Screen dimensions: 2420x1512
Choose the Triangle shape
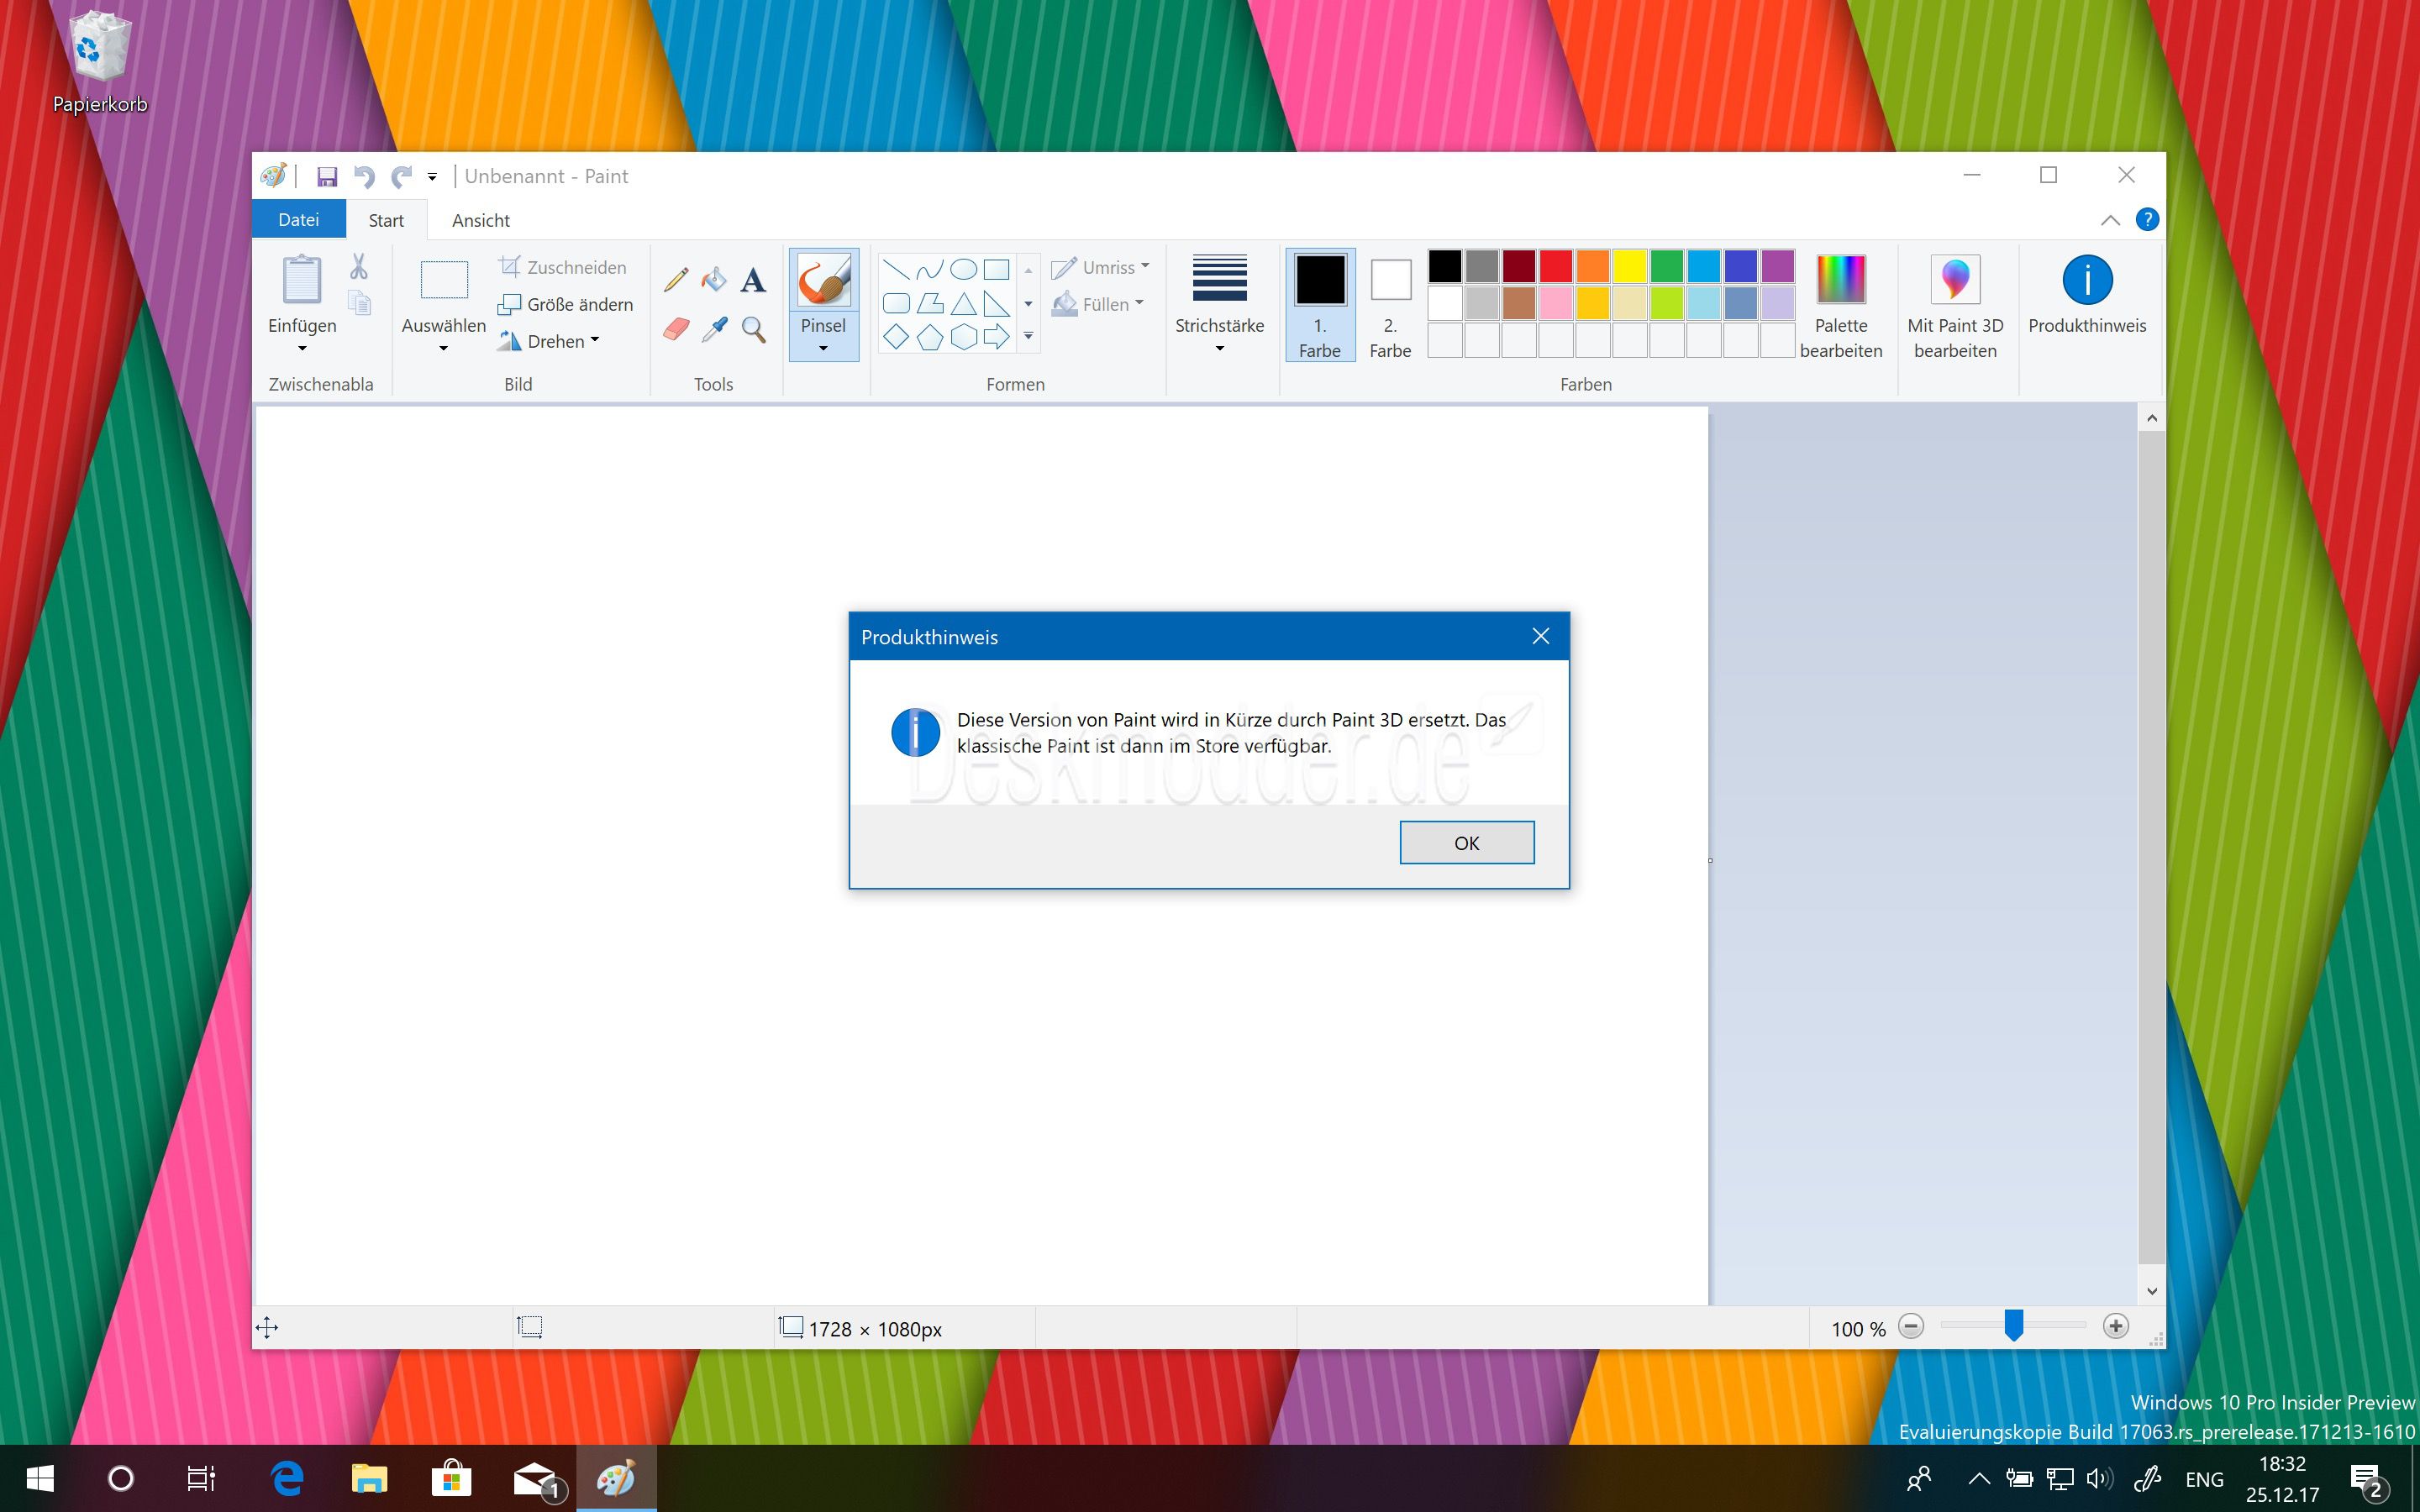(963, 303)
